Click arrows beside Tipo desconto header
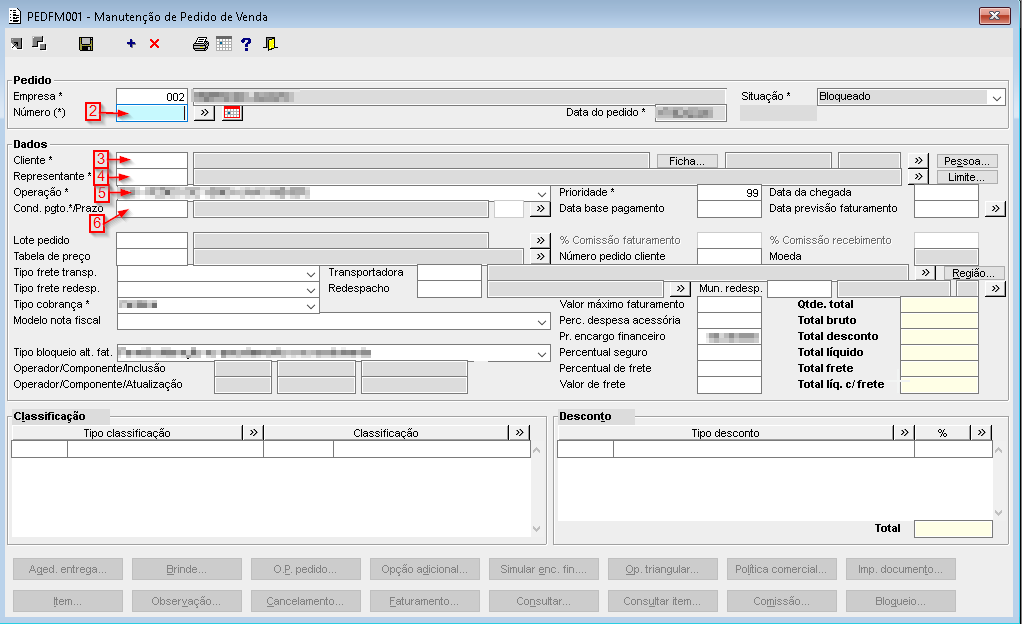 pos(904,432)
